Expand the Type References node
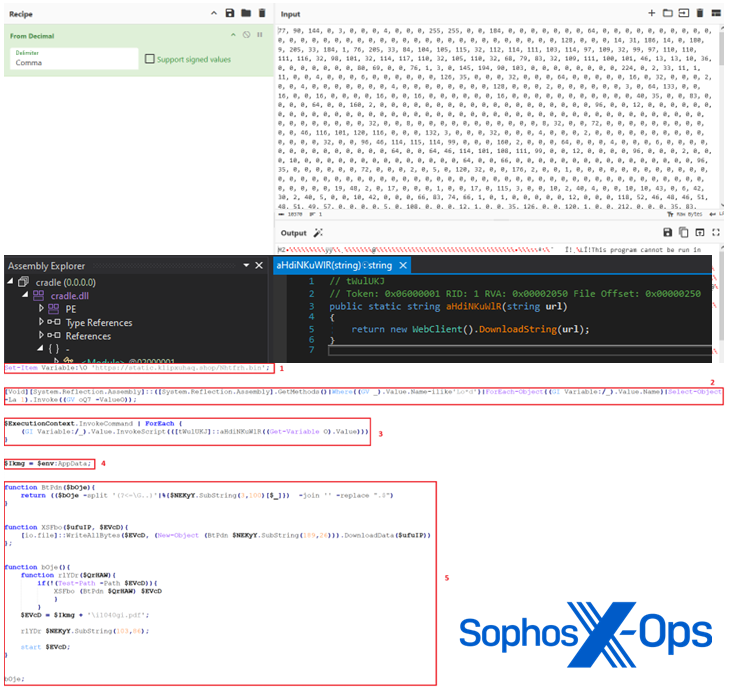729x693 pixels. point(41,322)
